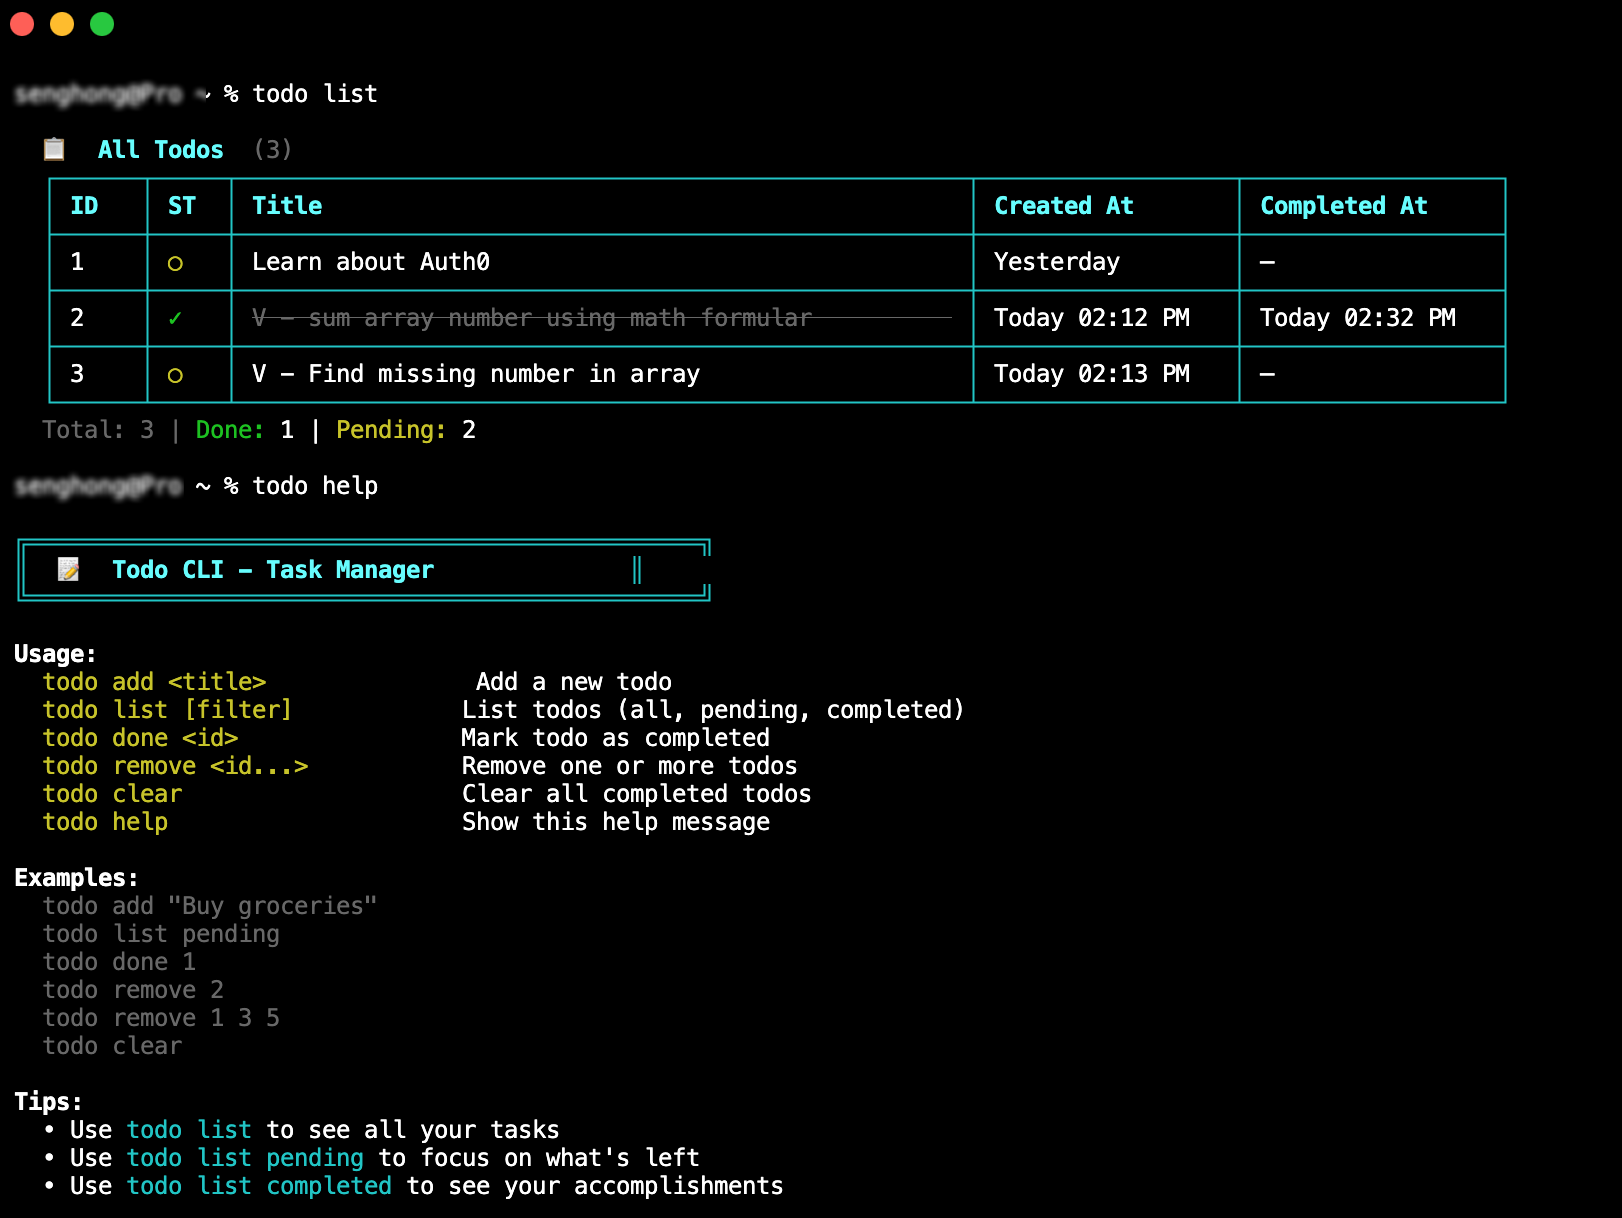Click the green maximize window button
1622x1218 pixels.
click(102, 24)
